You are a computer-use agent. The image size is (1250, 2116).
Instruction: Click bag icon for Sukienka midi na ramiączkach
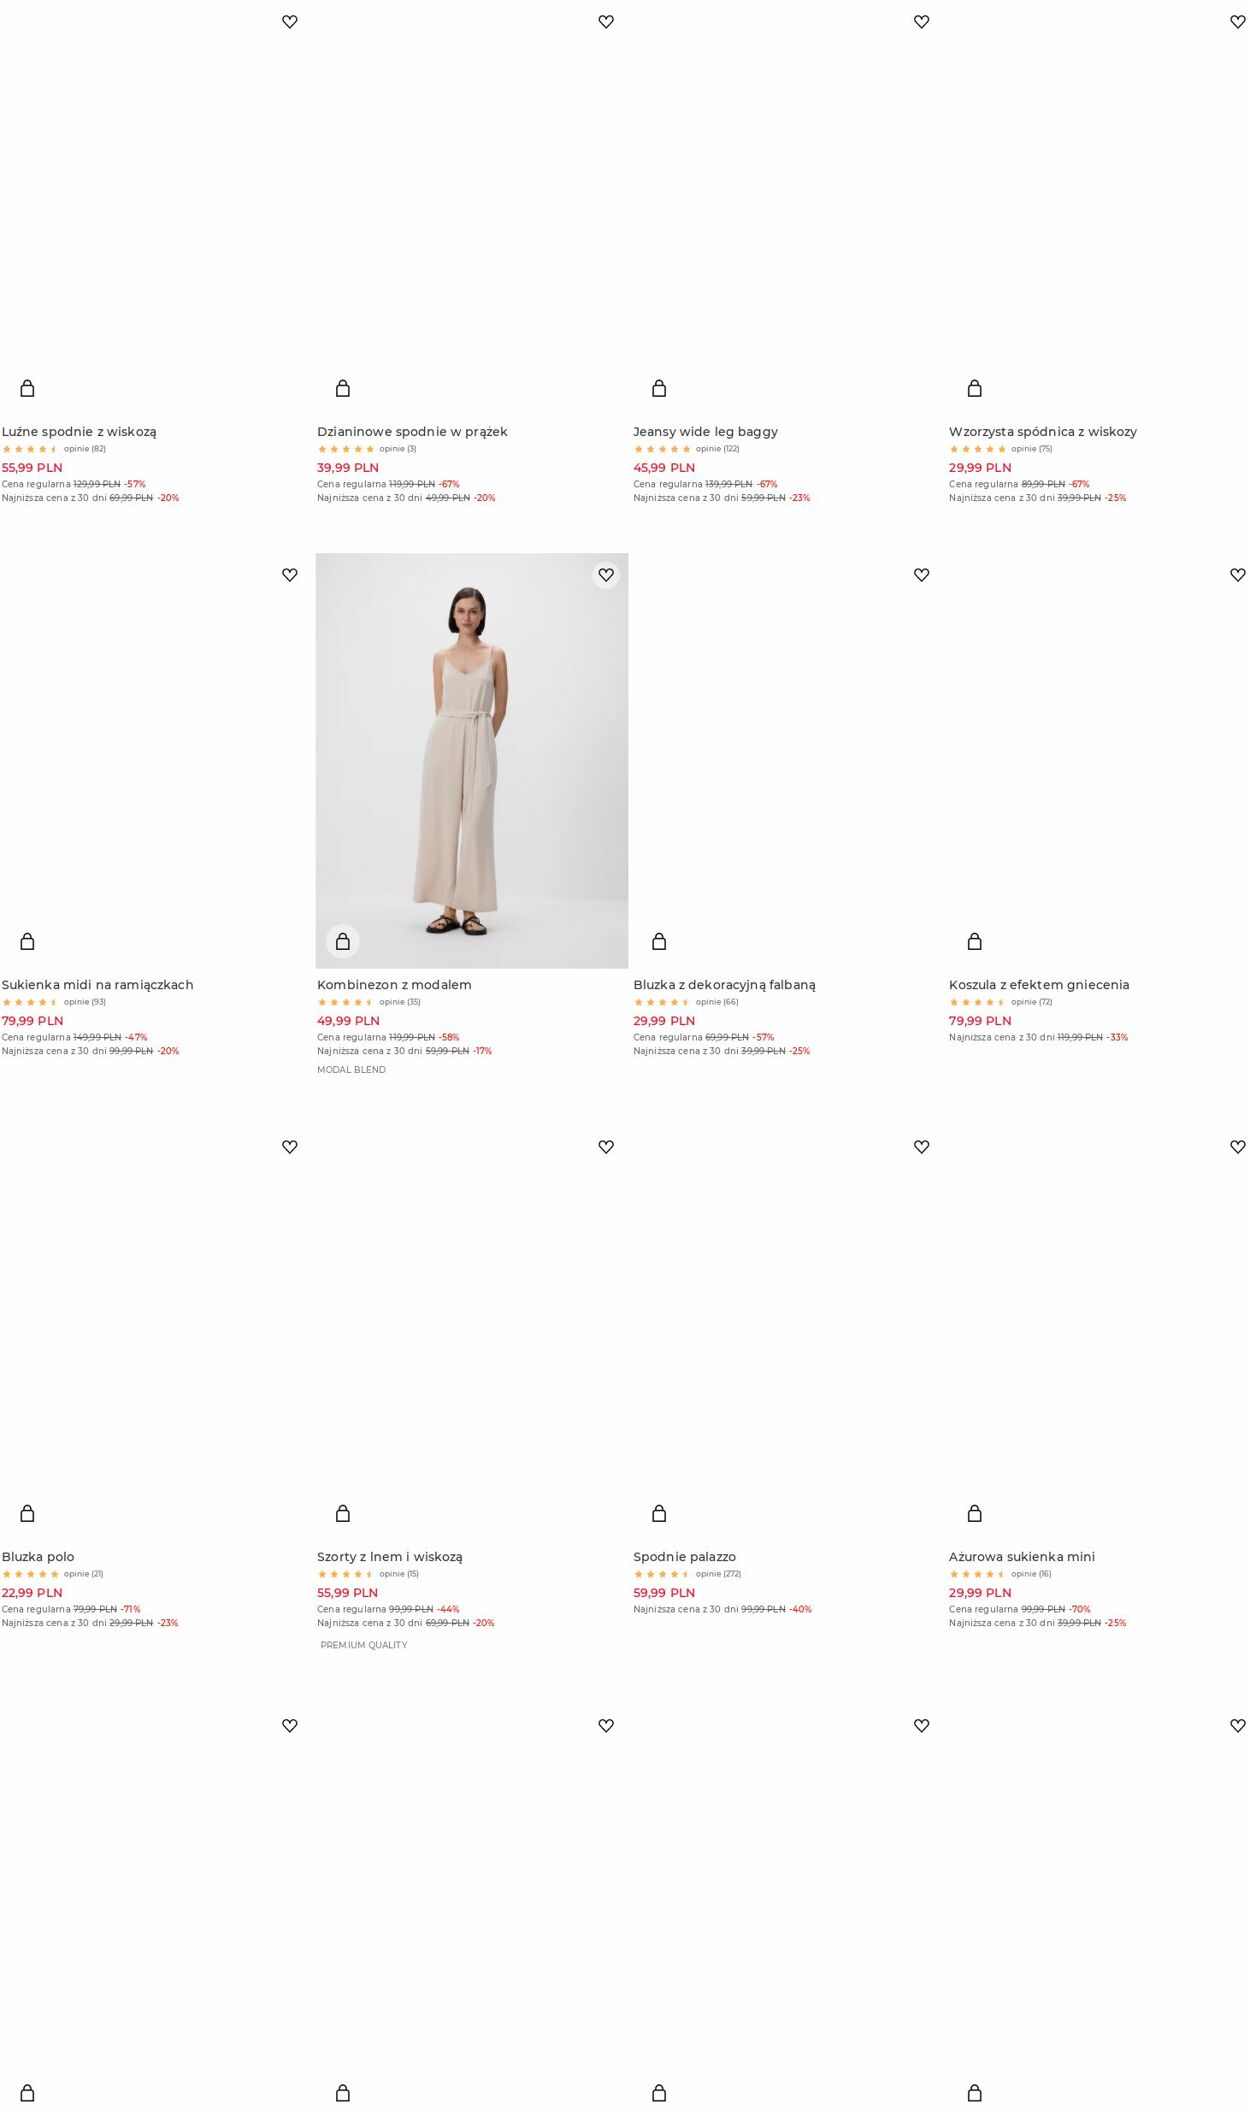pyautogui.click(x=27, y=941)
